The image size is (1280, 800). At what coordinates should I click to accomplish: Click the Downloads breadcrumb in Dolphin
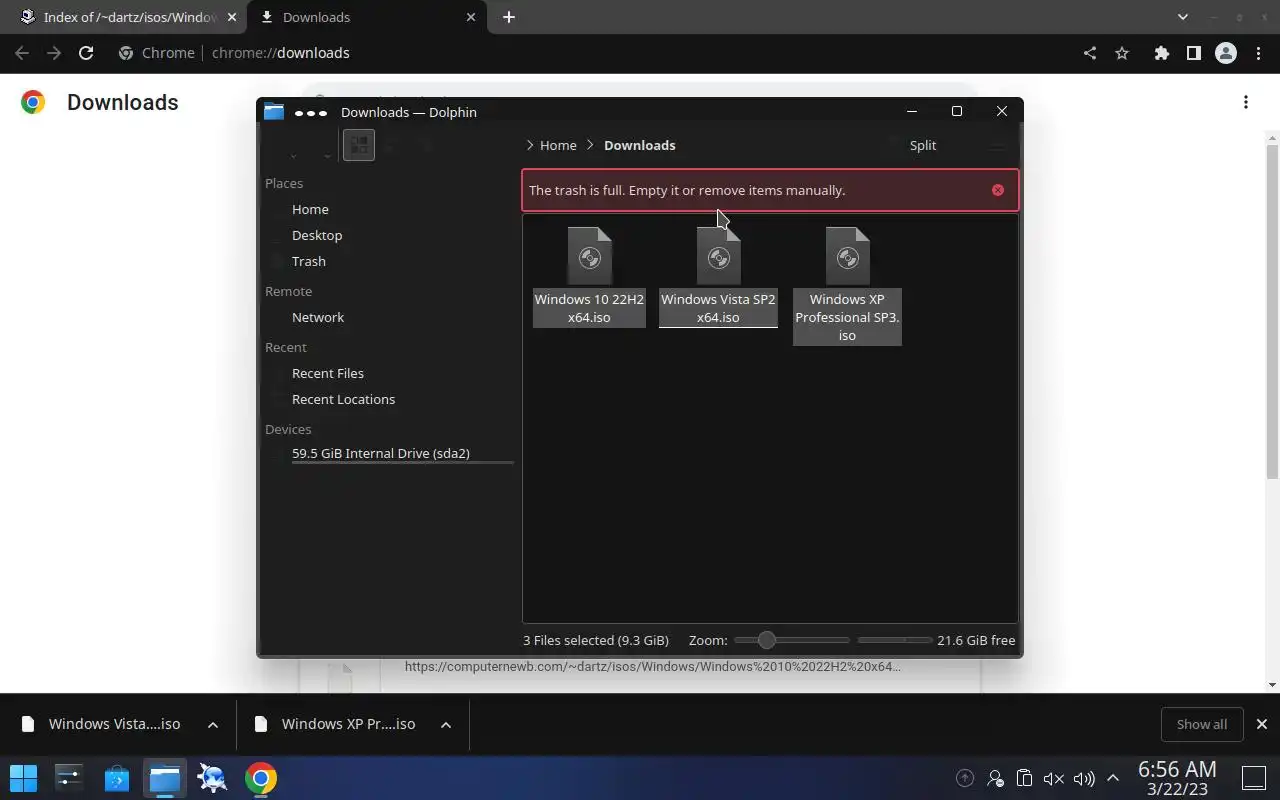point(640,145)
